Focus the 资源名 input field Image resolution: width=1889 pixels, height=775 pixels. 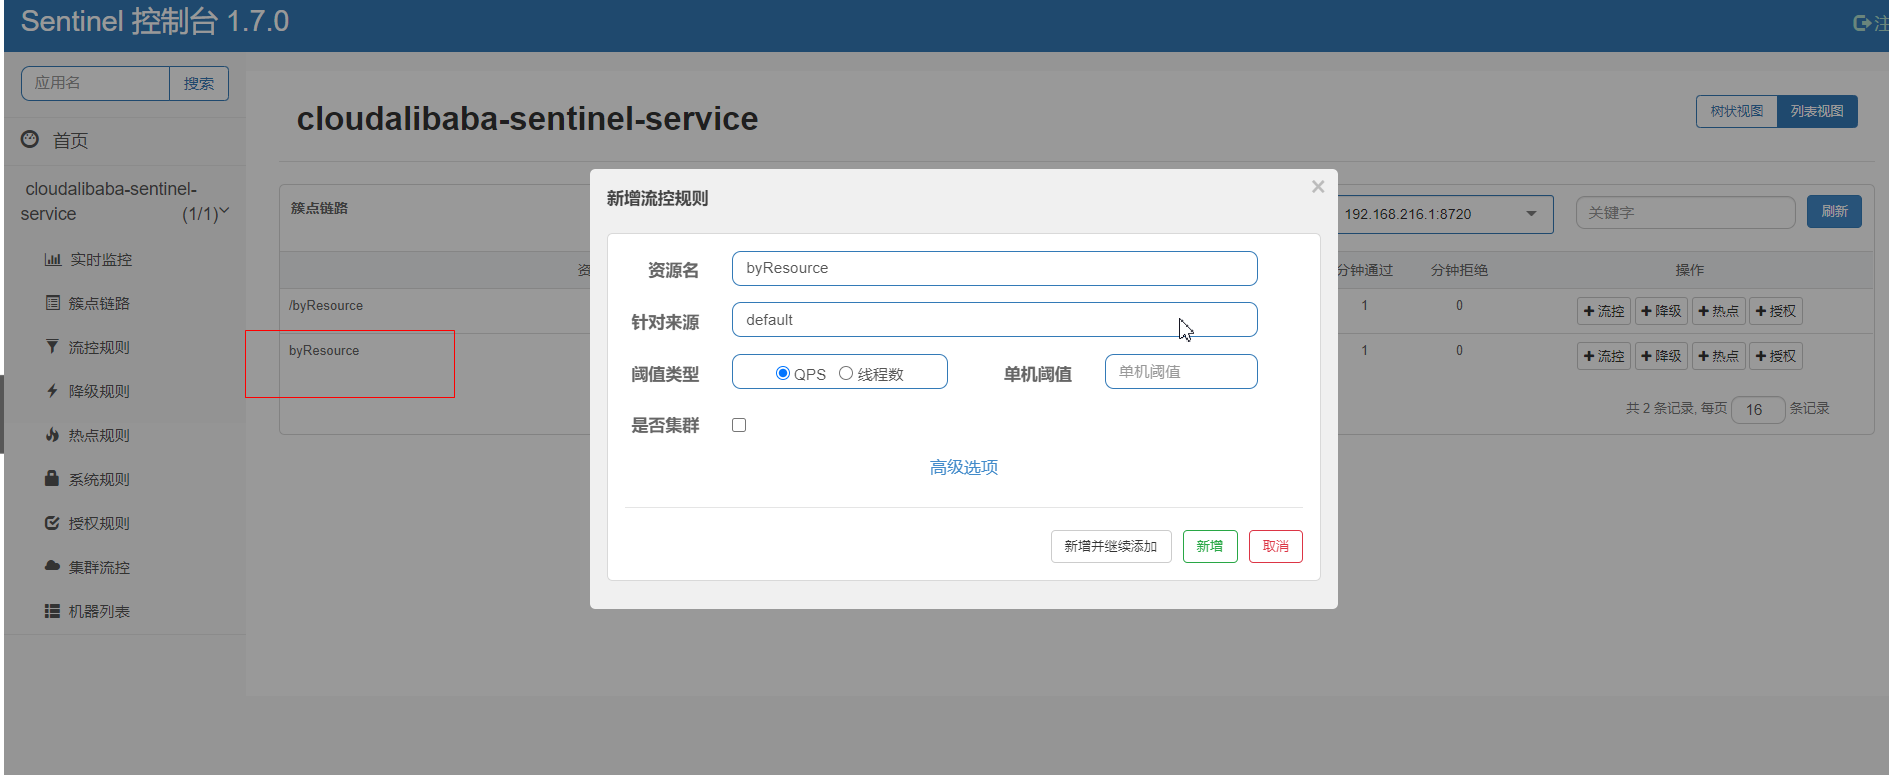995,268
